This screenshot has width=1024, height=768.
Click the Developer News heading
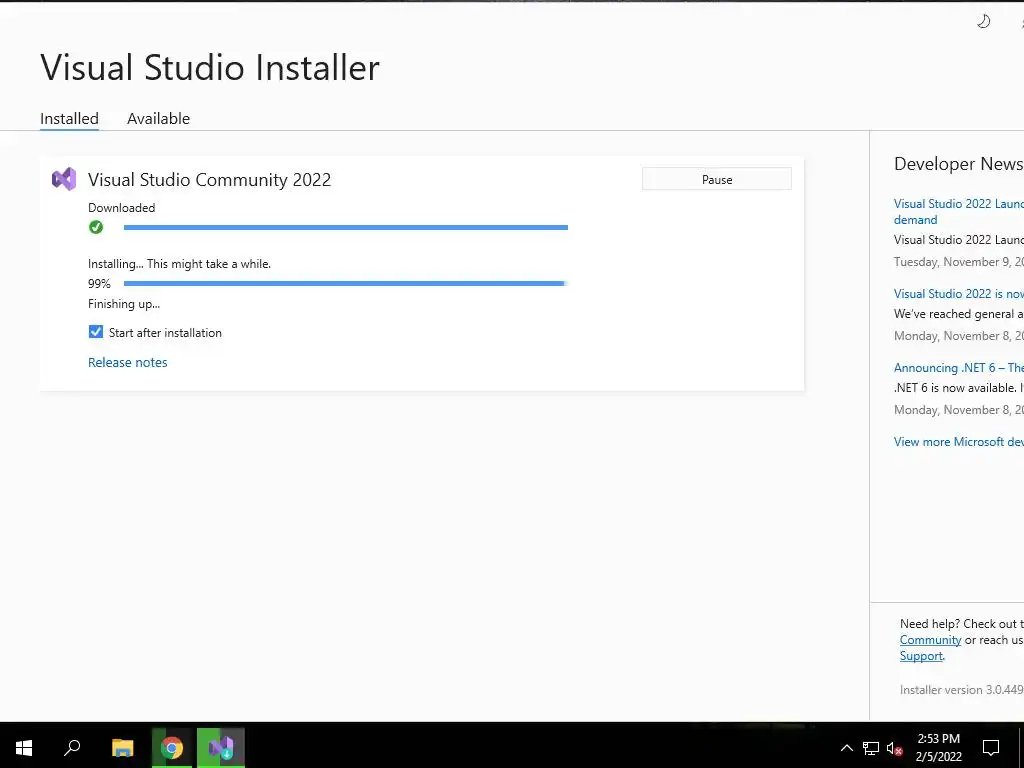click(x=958, y=164)
